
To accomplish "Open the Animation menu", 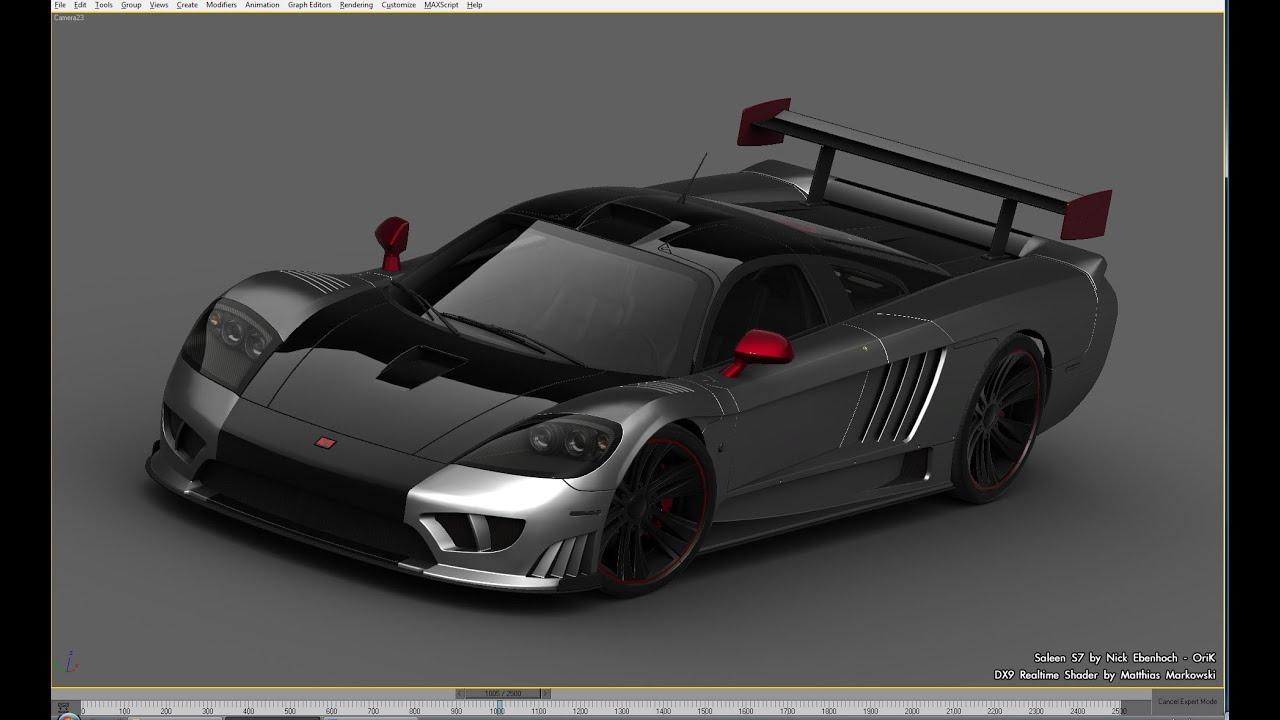I will click(262, 5).
